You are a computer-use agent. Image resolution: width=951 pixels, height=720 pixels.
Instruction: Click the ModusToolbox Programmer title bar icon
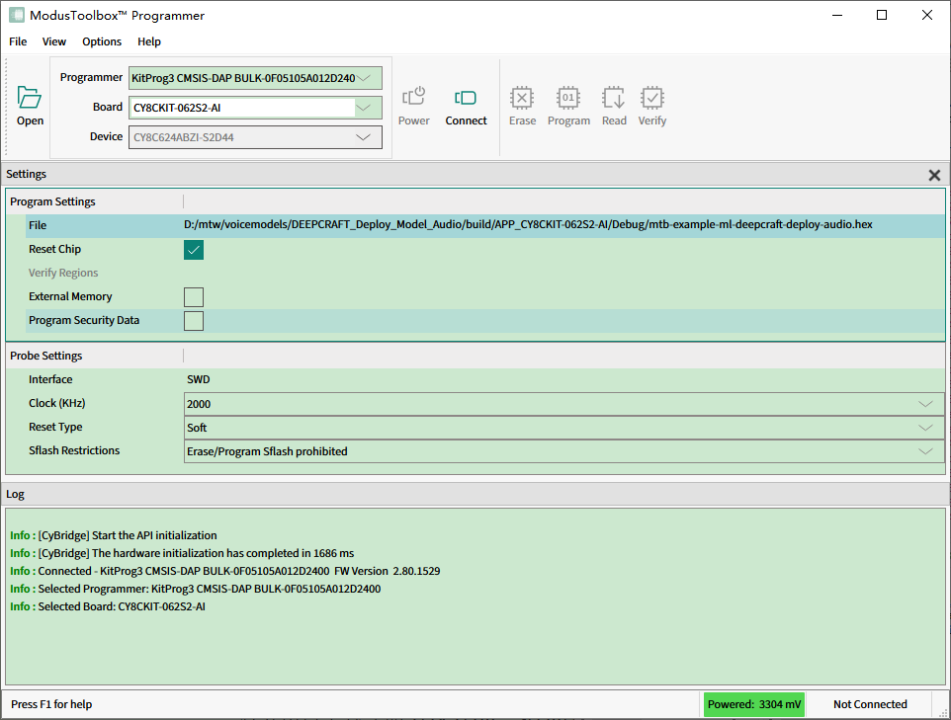point(16,15)
